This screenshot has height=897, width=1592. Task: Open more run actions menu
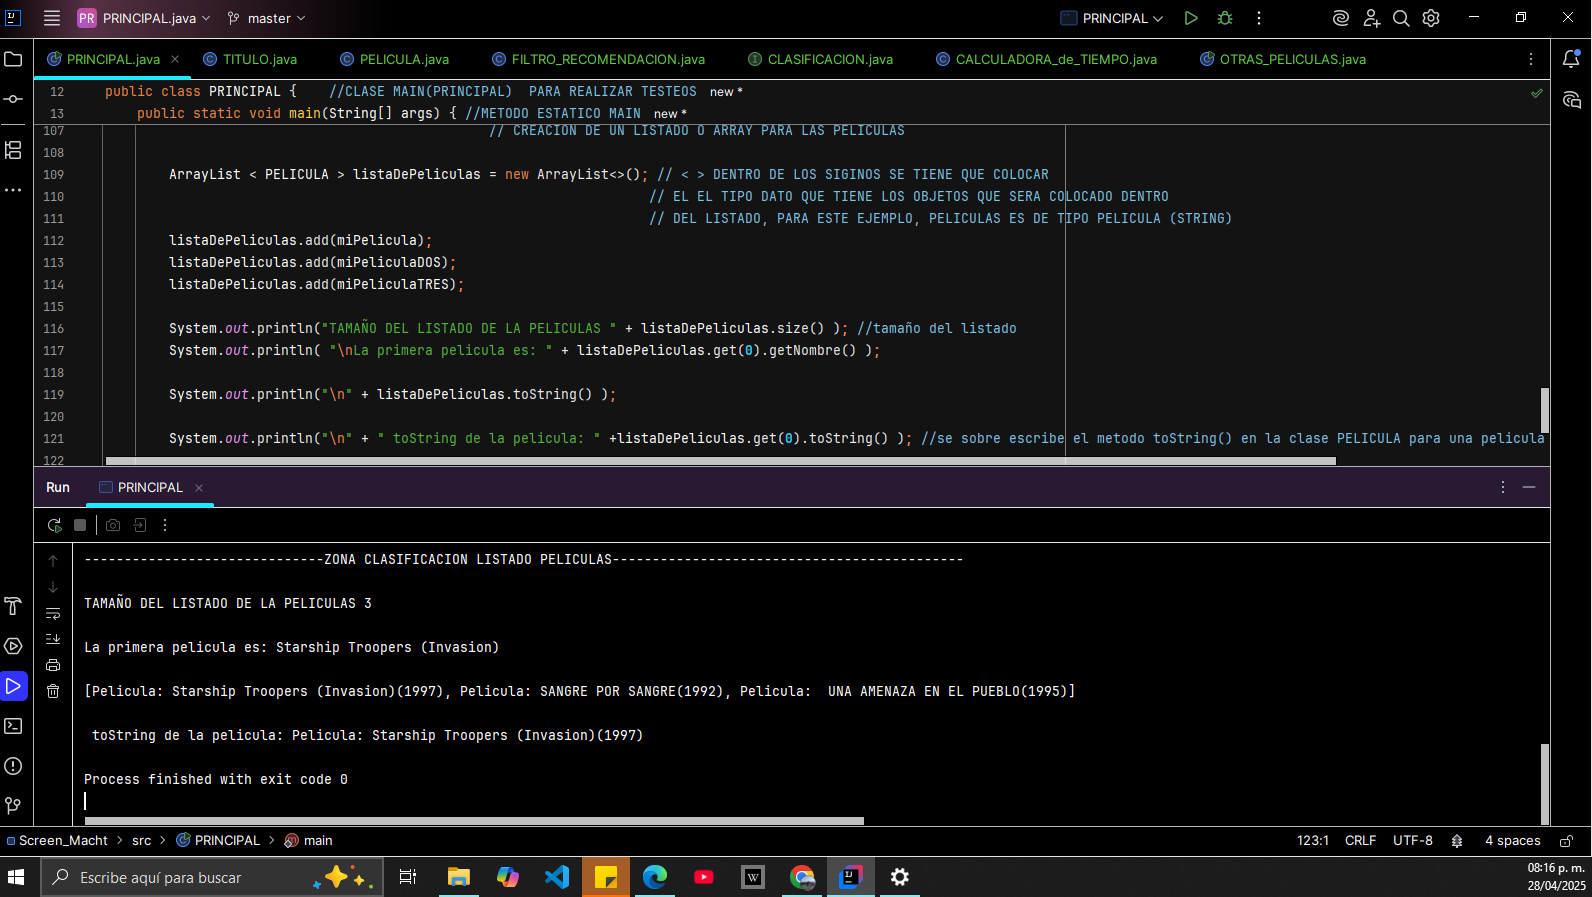(x=1259, y=18)
